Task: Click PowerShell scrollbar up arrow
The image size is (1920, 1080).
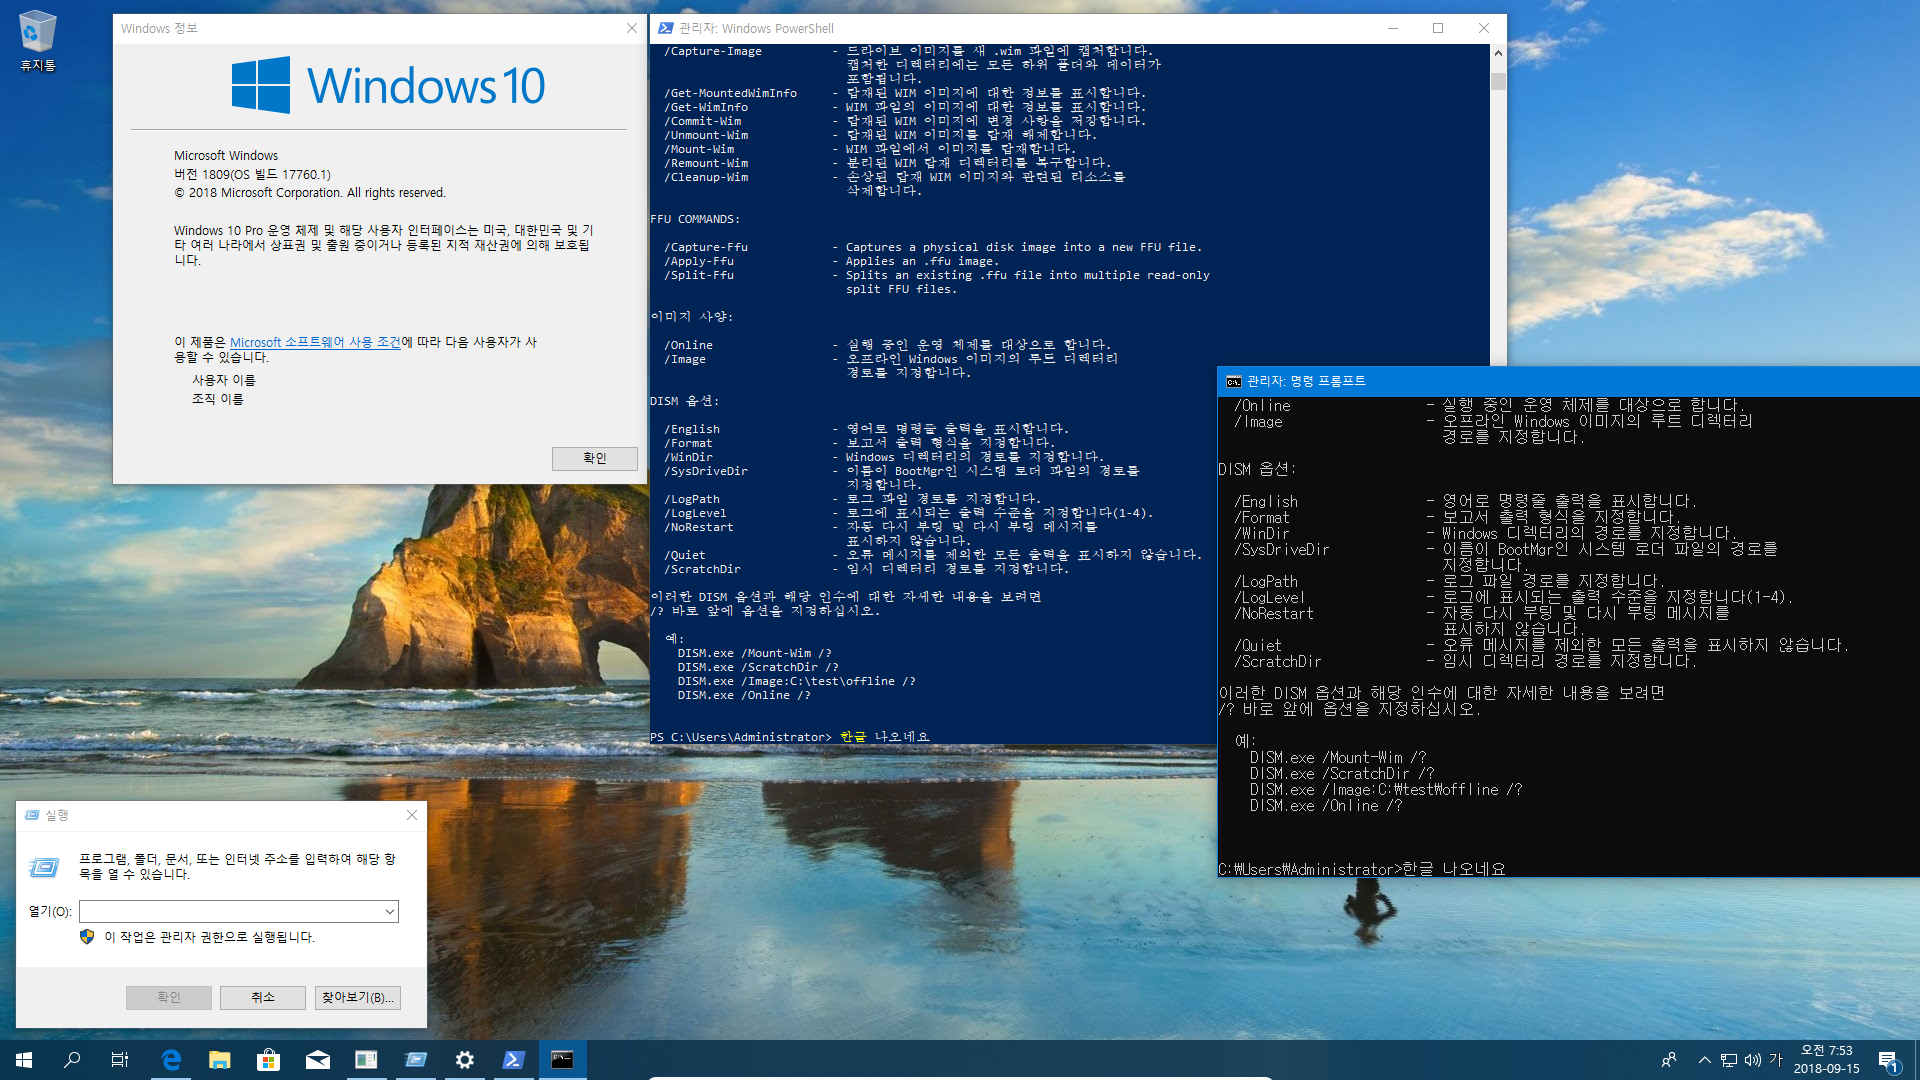Action: coord(1498,53)
